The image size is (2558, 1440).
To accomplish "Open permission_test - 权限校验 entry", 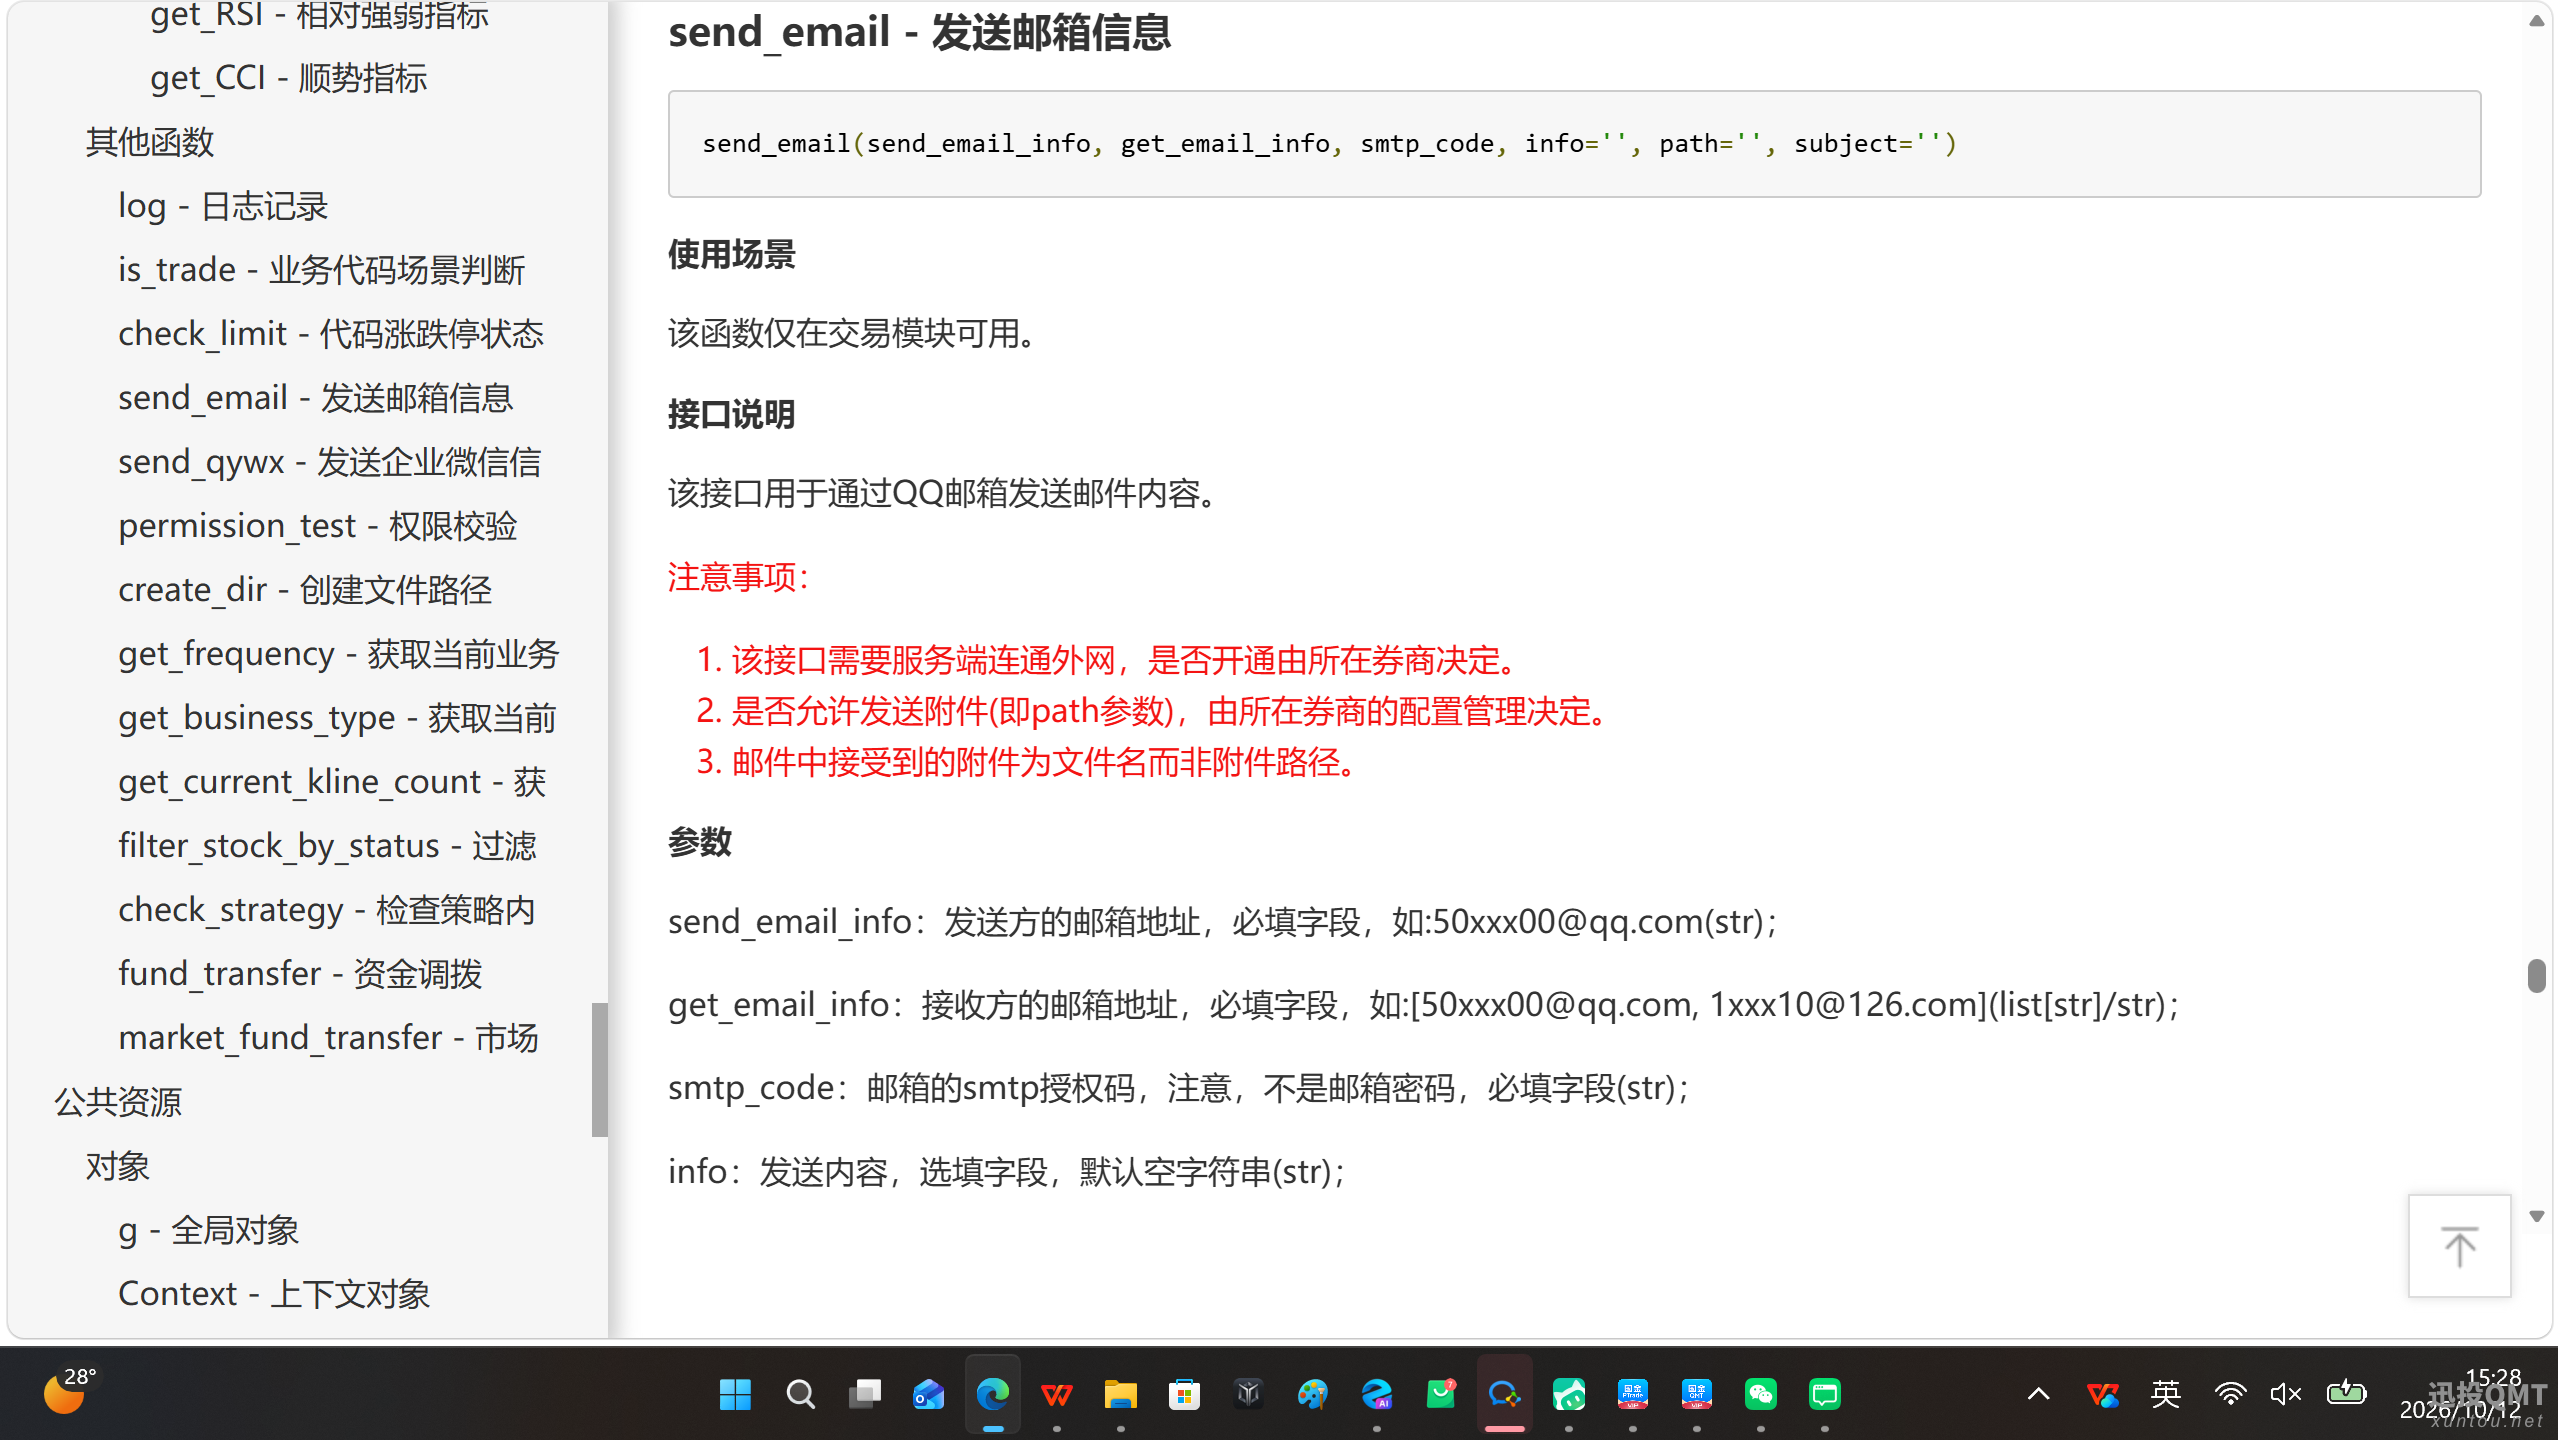I will tap(318, 526).
